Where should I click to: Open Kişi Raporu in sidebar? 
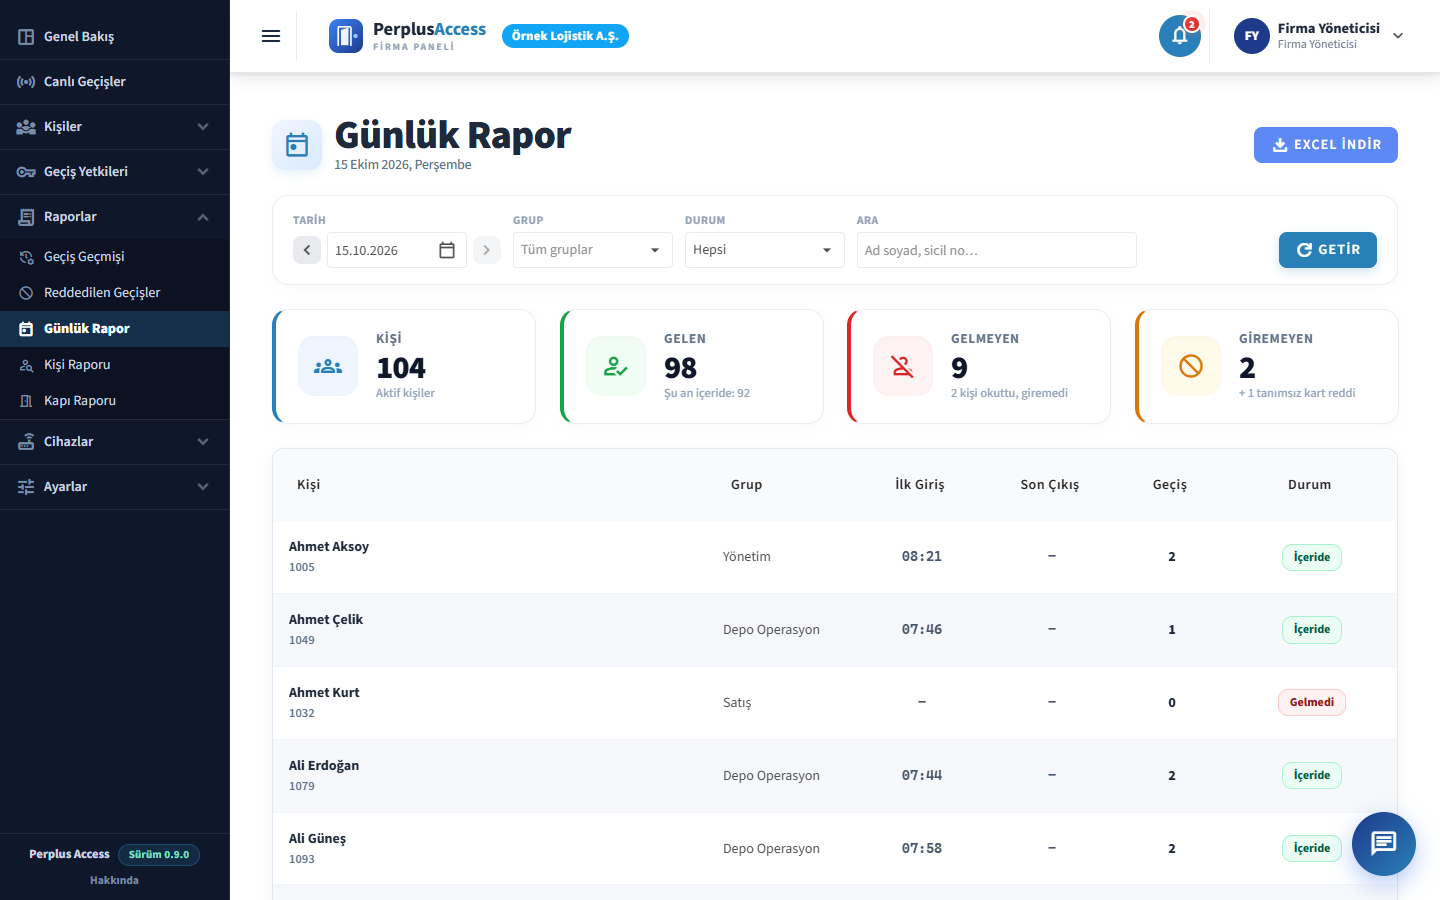click(115, 365)
